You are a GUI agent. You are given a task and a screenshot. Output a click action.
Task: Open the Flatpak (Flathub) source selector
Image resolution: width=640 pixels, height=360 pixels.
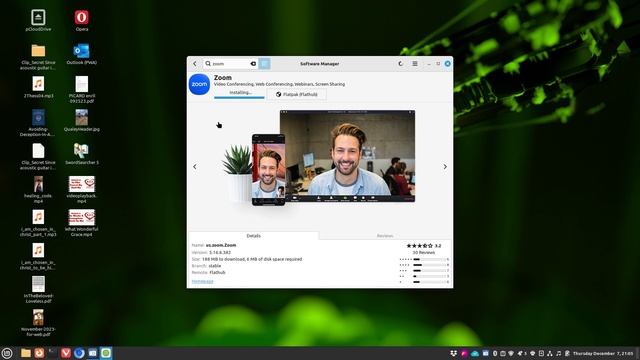click(296, 94)
